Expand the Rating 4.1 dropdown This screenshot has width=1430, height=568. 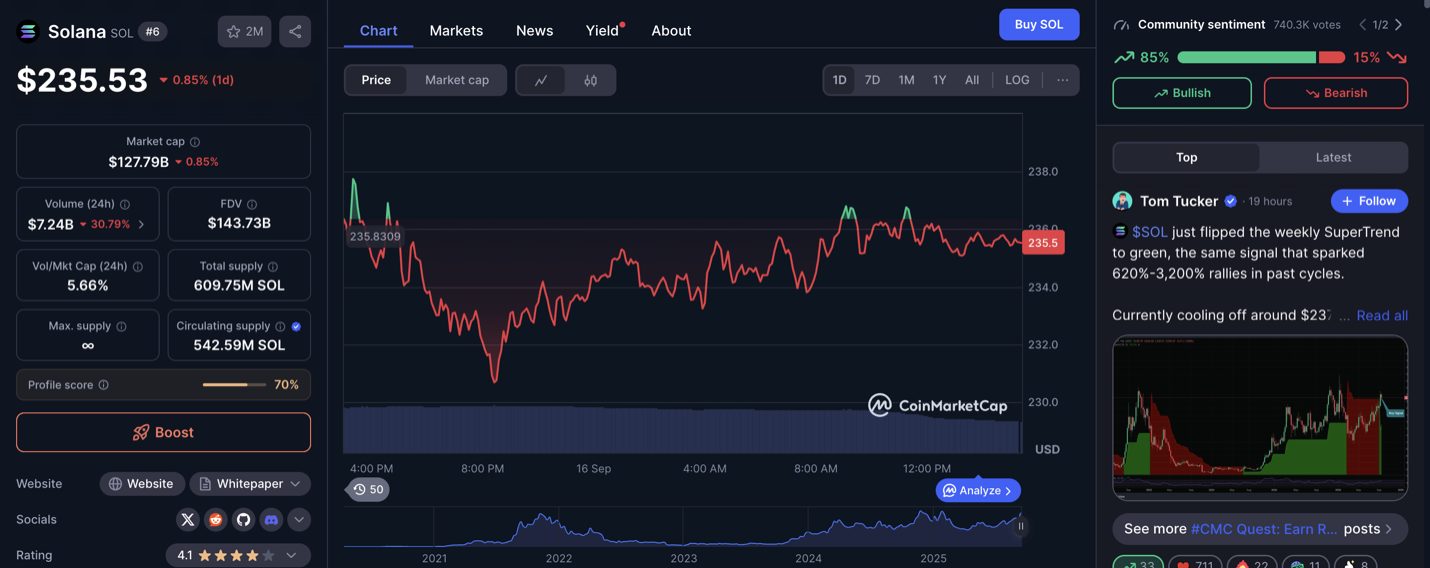(x=238, y=555)
